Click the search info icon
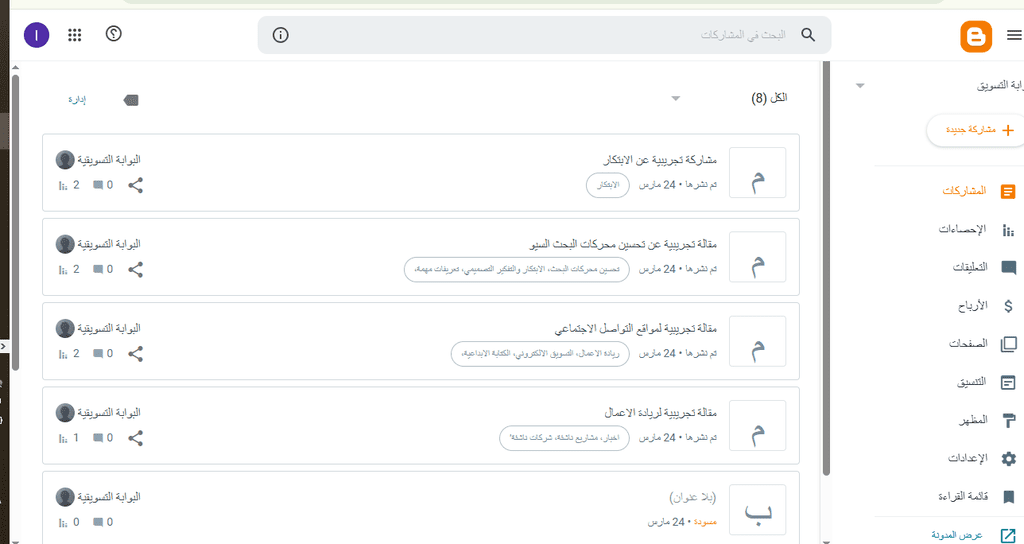The height and width of the screenshot is (544, 1024). coord(280,35)
